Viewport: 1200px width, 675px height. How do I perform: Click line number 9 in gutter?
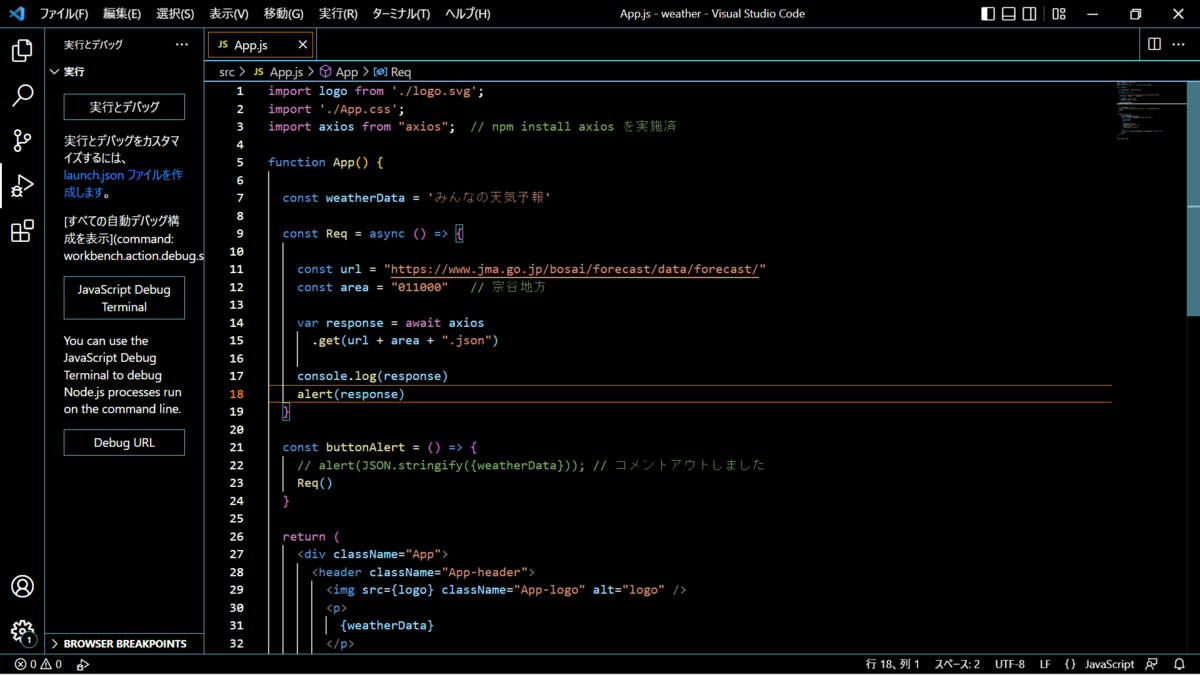(x=240, y=233)
